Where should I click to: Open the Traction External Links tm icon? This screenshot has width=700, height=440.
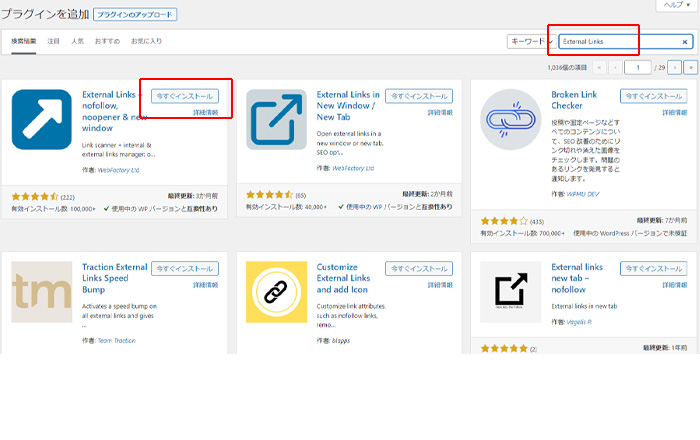coord(42,292)
